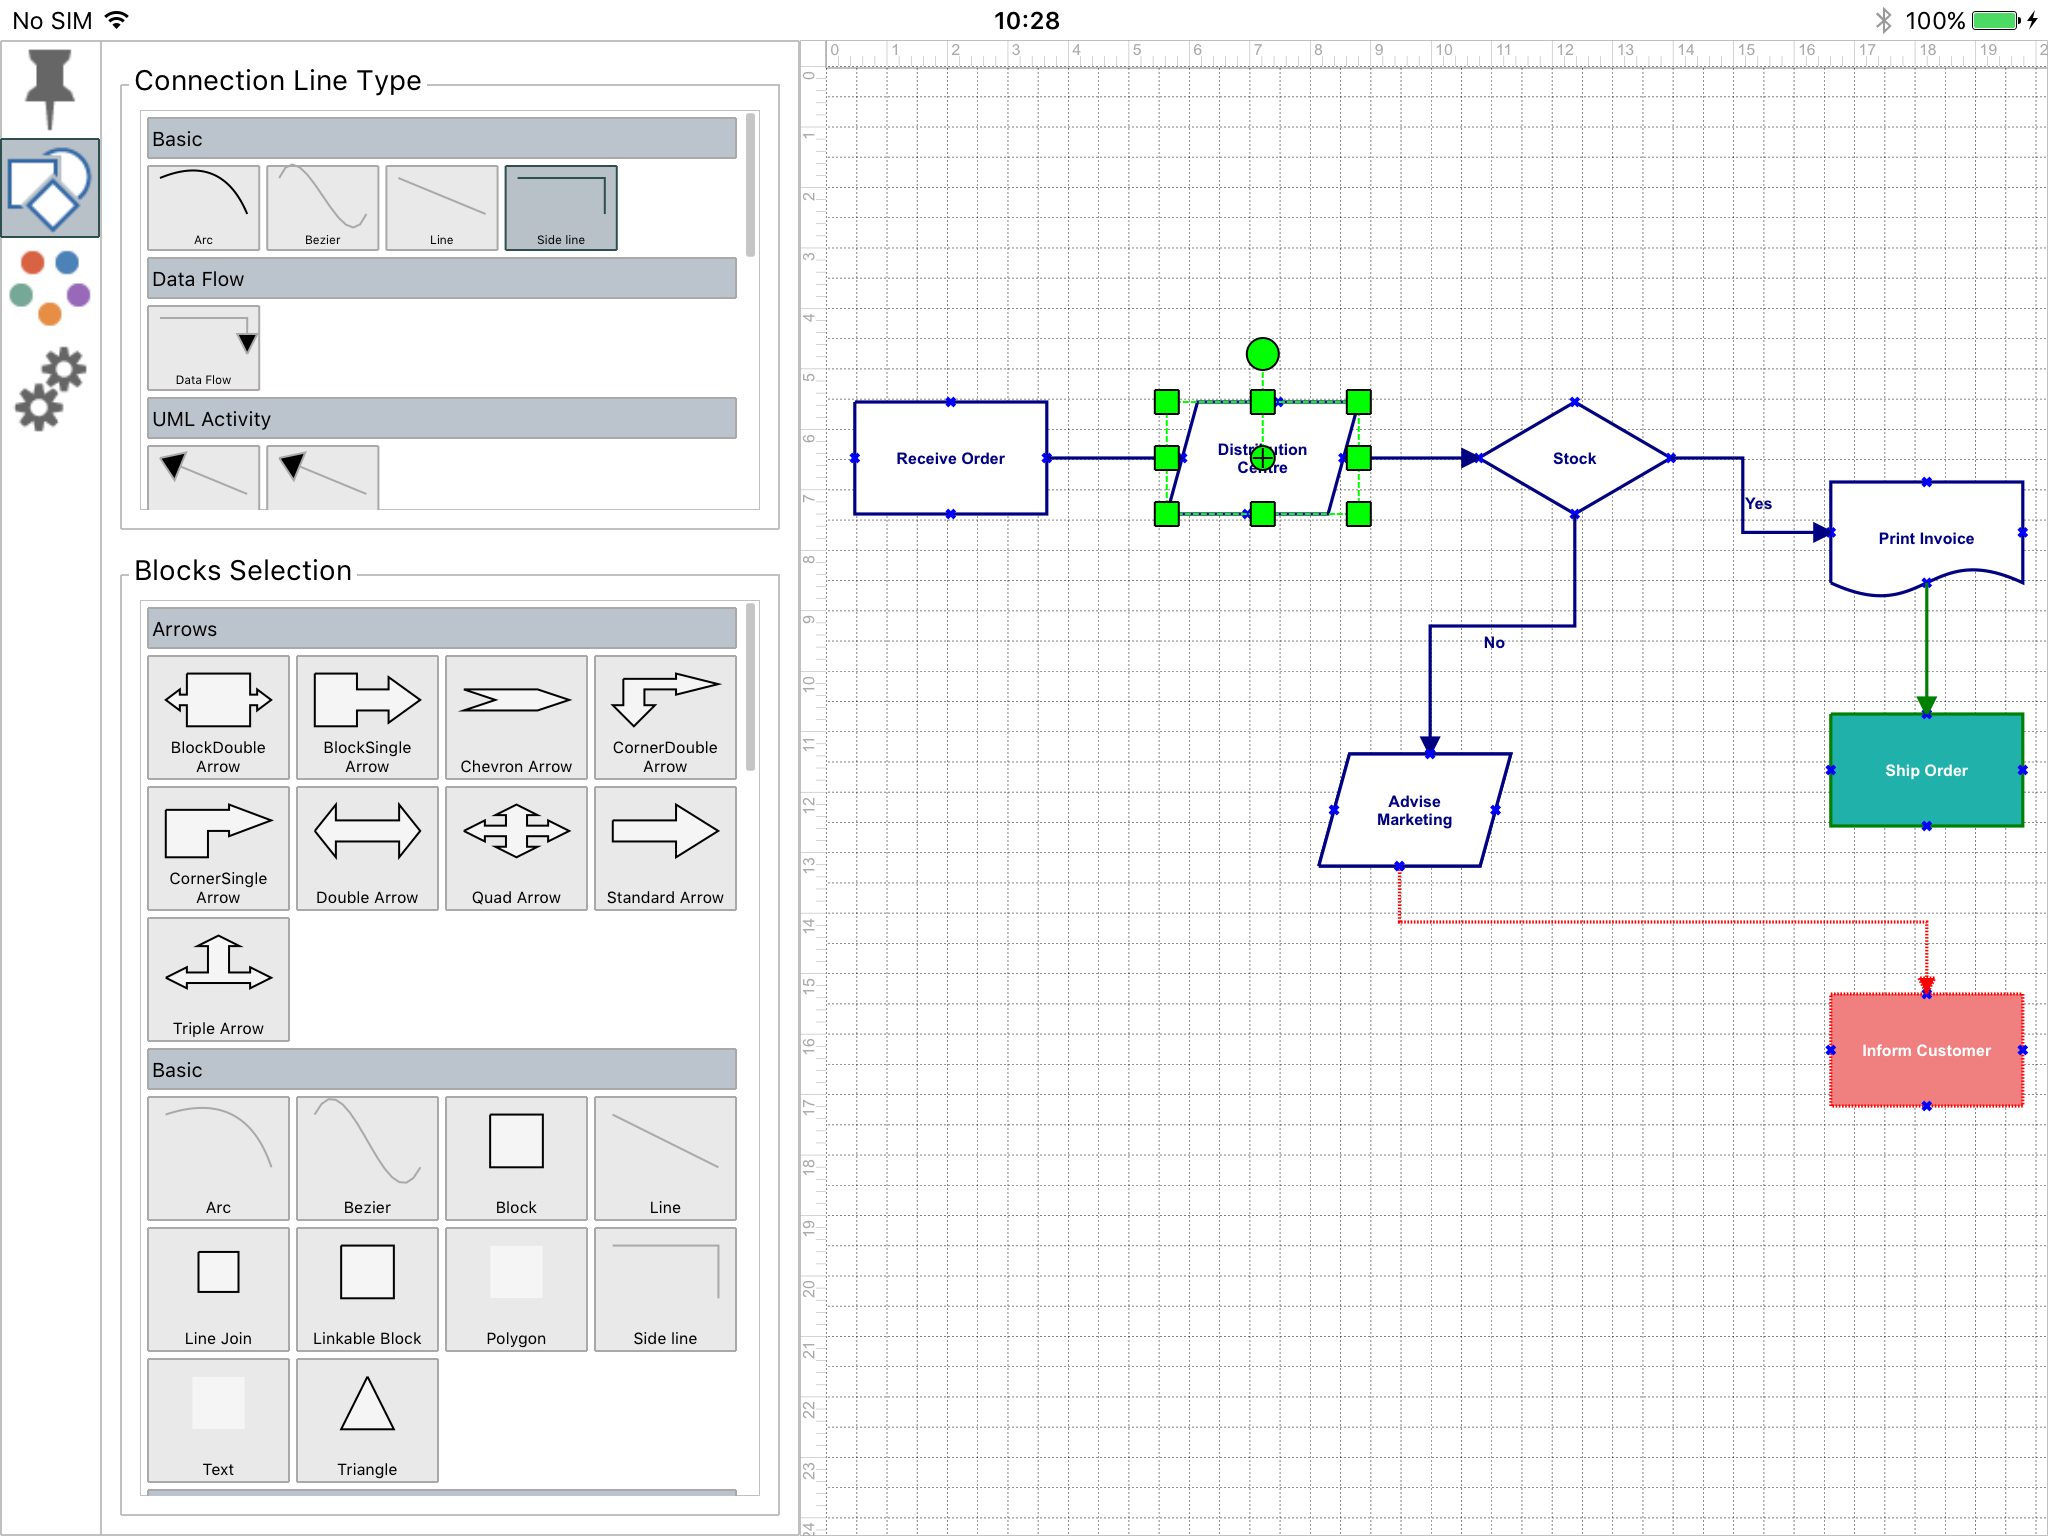
Task: Click the Distribution Centre diagram node
Action: tap(1263, 457)
